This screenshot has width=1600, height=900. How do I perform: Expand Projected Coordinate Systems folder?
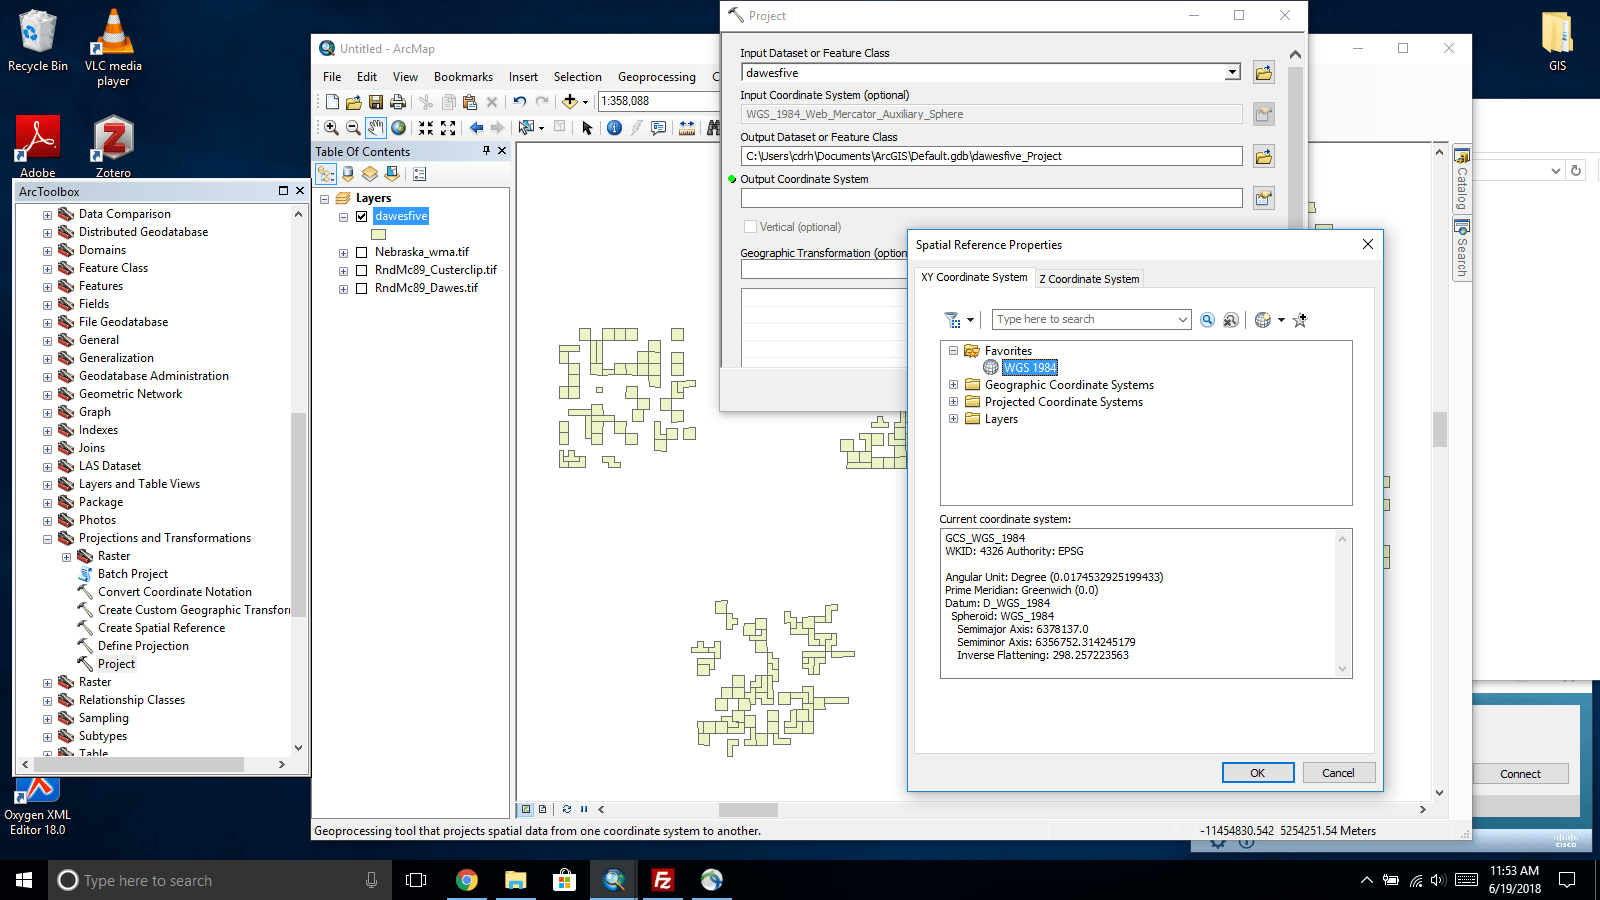pyautogui.click(x=952, y=401)
